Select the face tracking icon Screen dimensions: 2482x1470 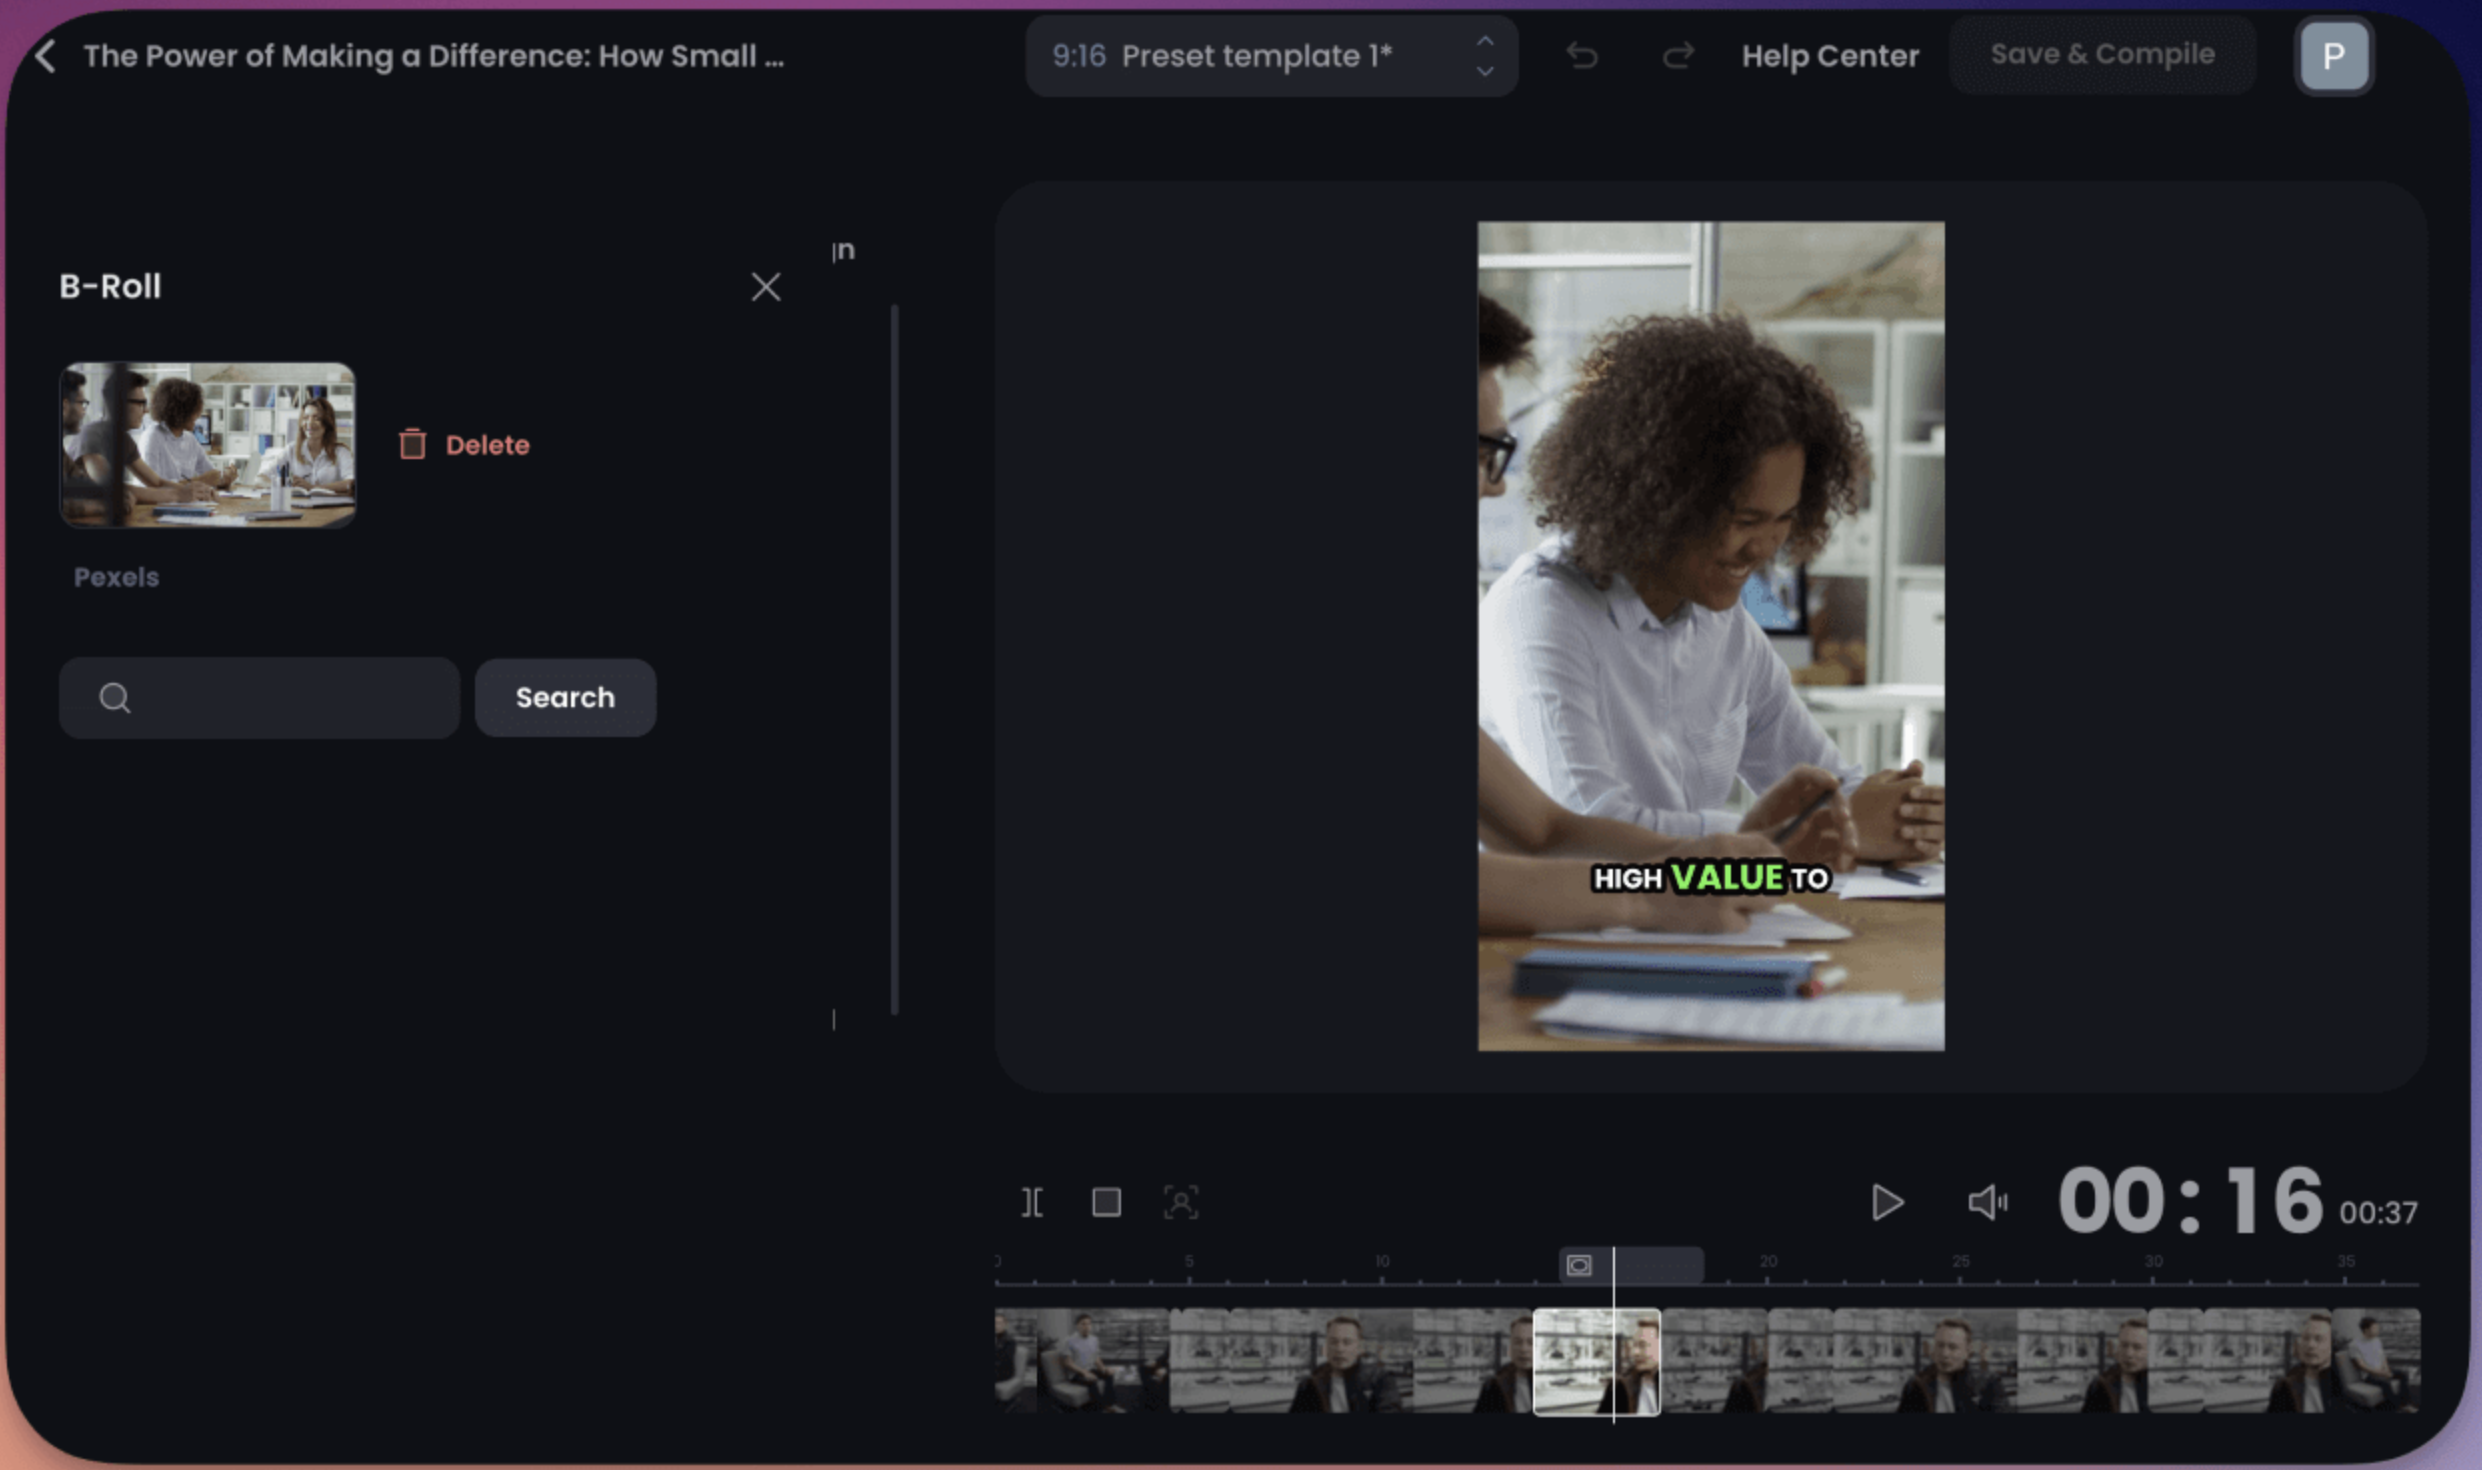[1183, 1202]
